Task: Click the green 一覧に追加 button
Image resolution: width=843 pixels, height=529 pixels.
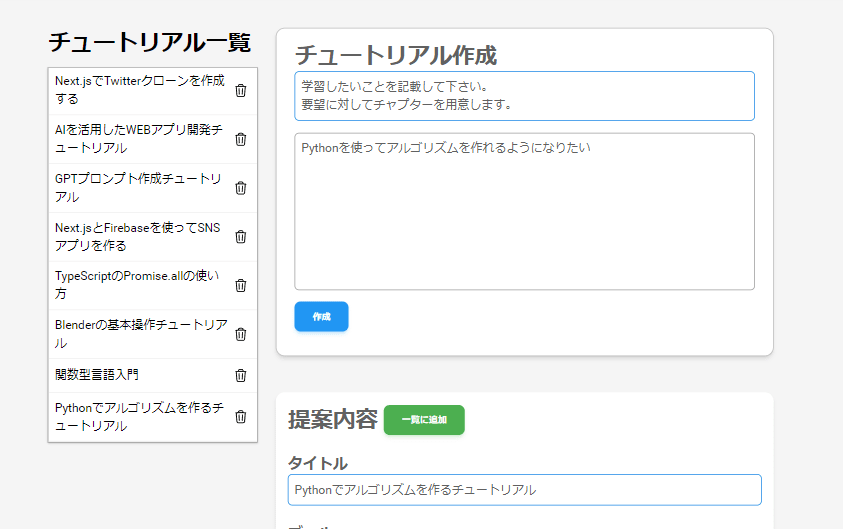Action: click(x=424, y=420)
